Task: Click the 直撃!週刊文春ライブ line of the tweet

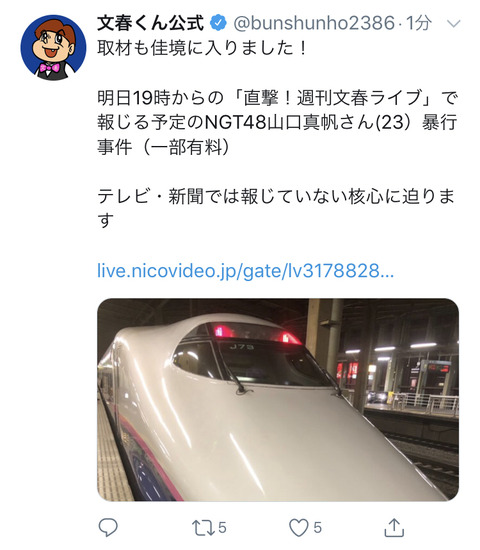Action: coord(278,98)
